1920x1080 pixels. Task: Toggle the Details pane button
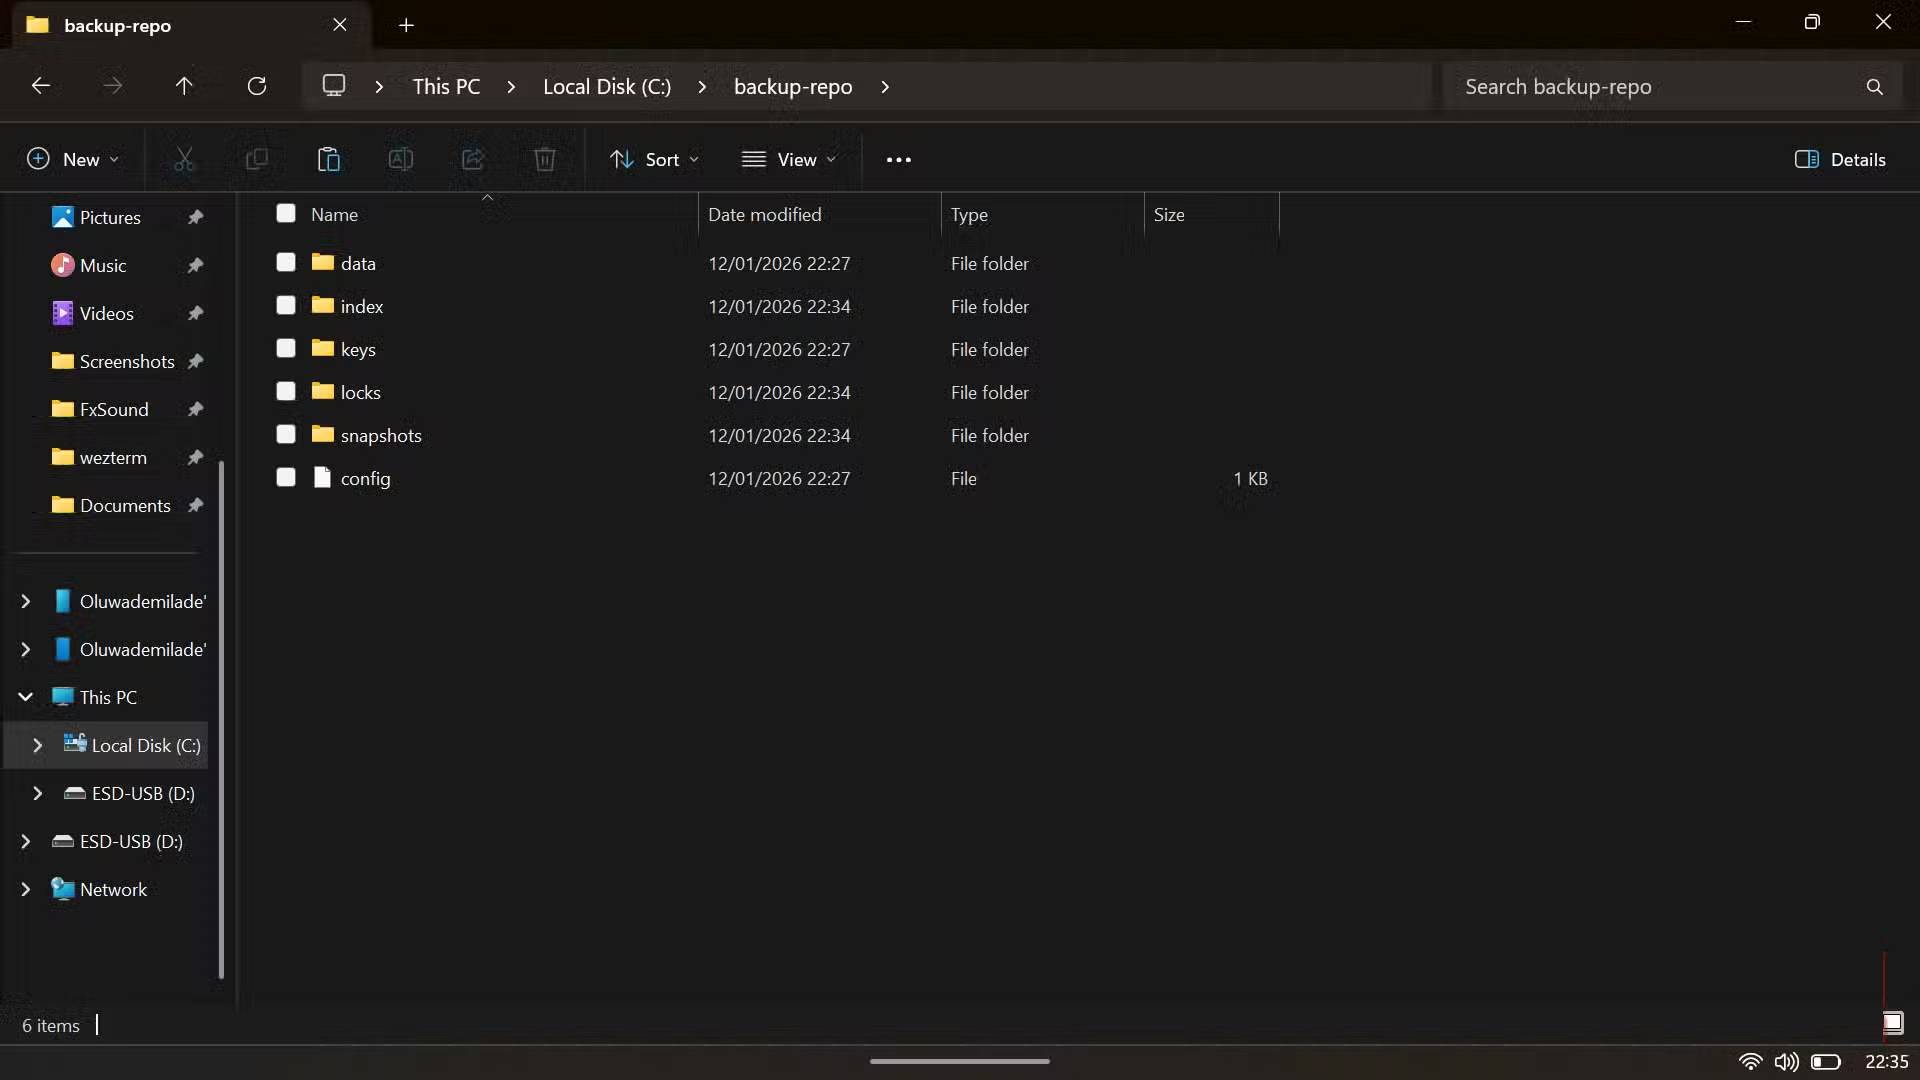point(1840,159)
